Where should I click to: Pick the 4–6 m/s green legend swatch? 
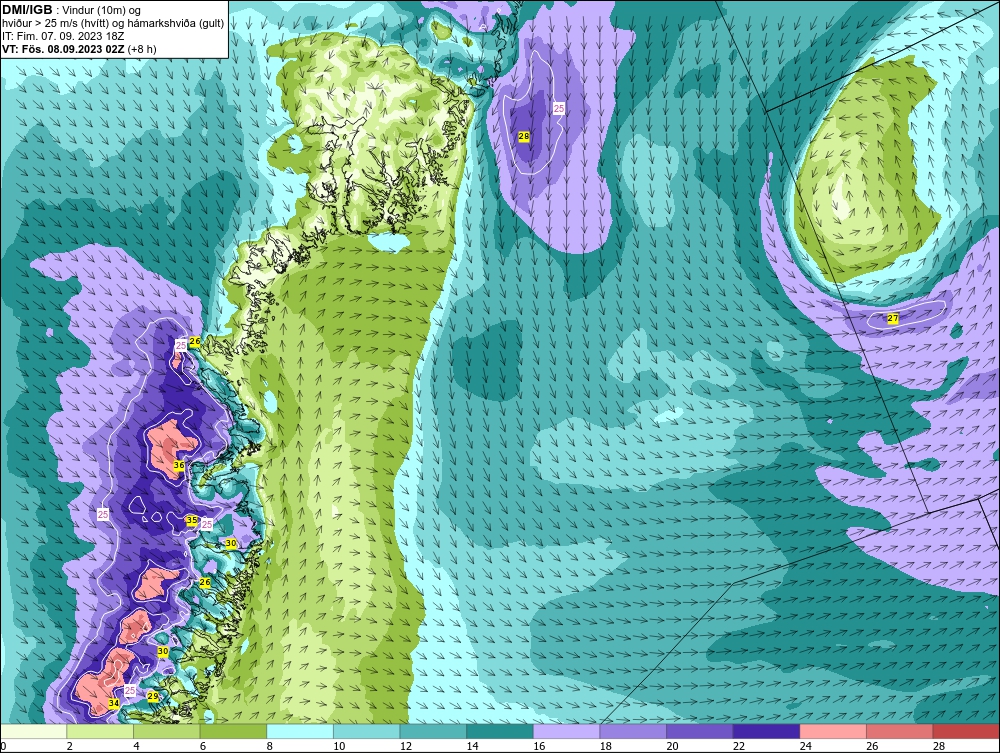click(166, 731)
